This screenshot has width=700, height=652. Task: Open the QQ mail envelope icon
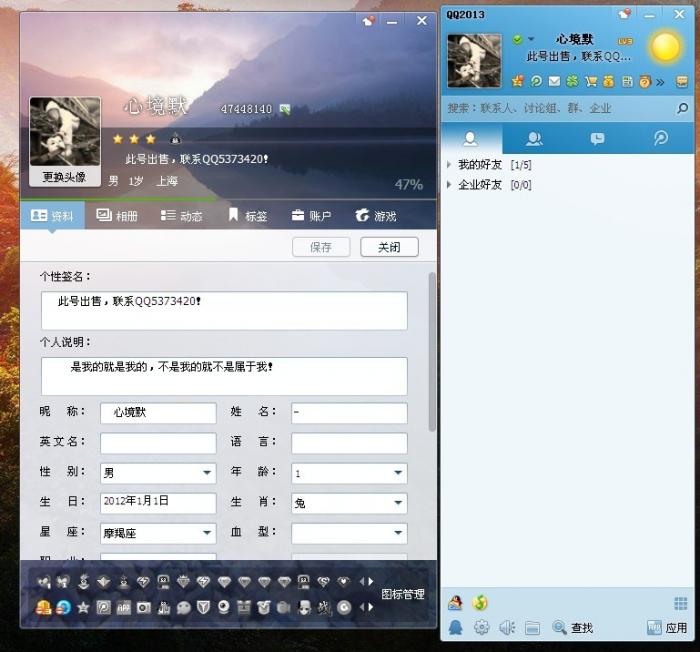(554, 81)
